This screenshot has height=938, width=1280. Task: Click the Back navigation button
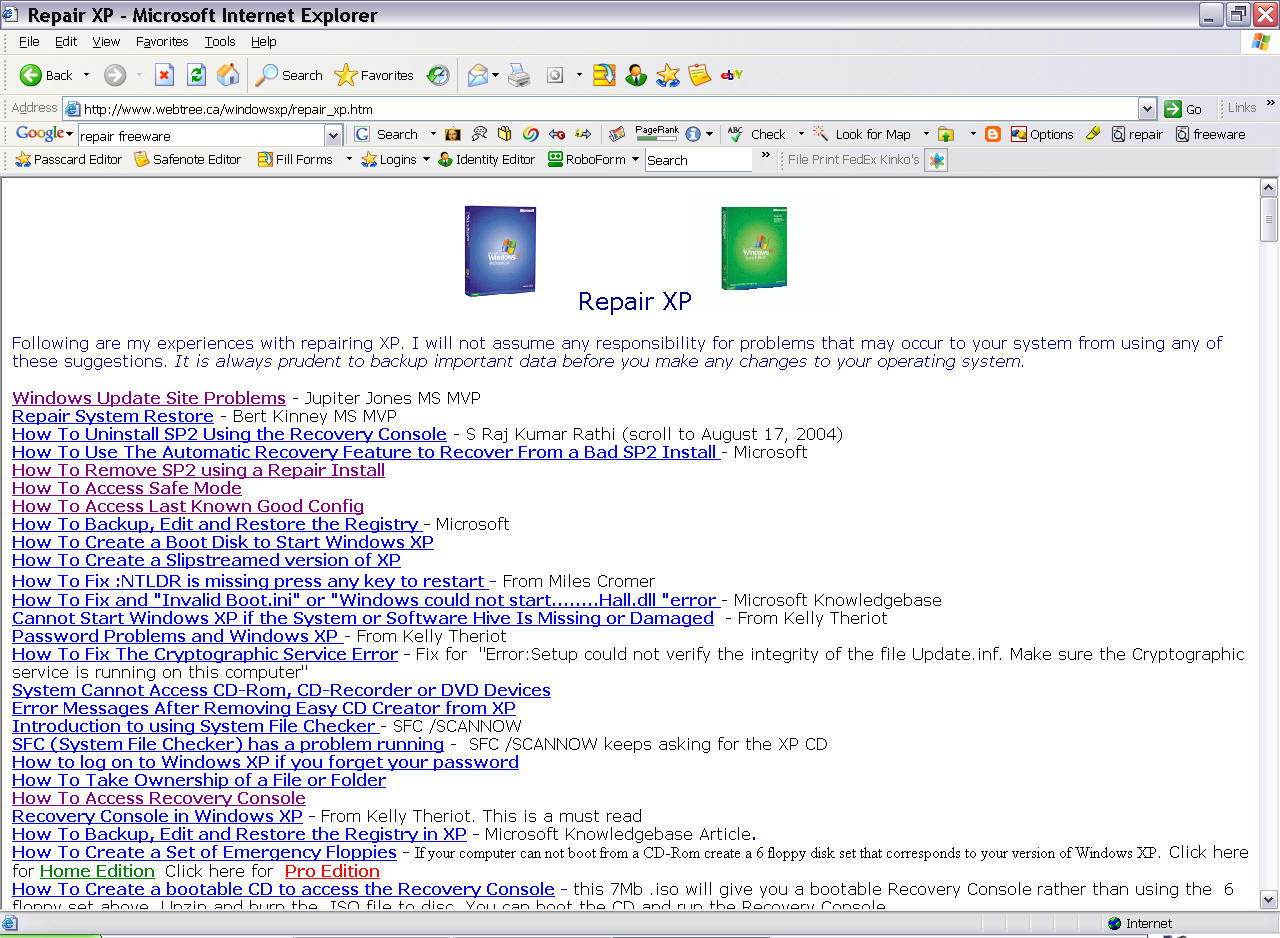[x=46, y=75]
